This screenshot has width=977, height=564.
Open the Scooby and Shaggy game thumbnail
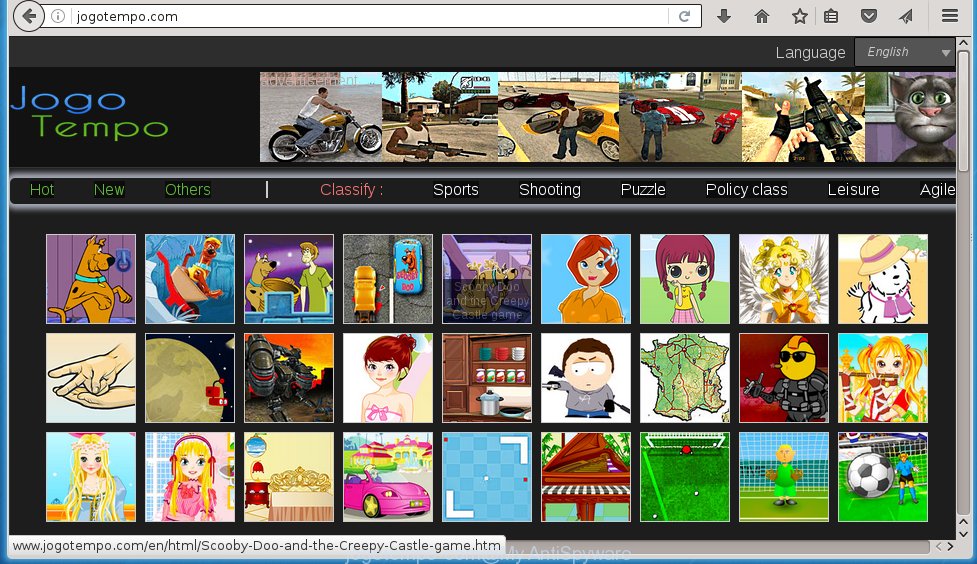coord(289,279)
